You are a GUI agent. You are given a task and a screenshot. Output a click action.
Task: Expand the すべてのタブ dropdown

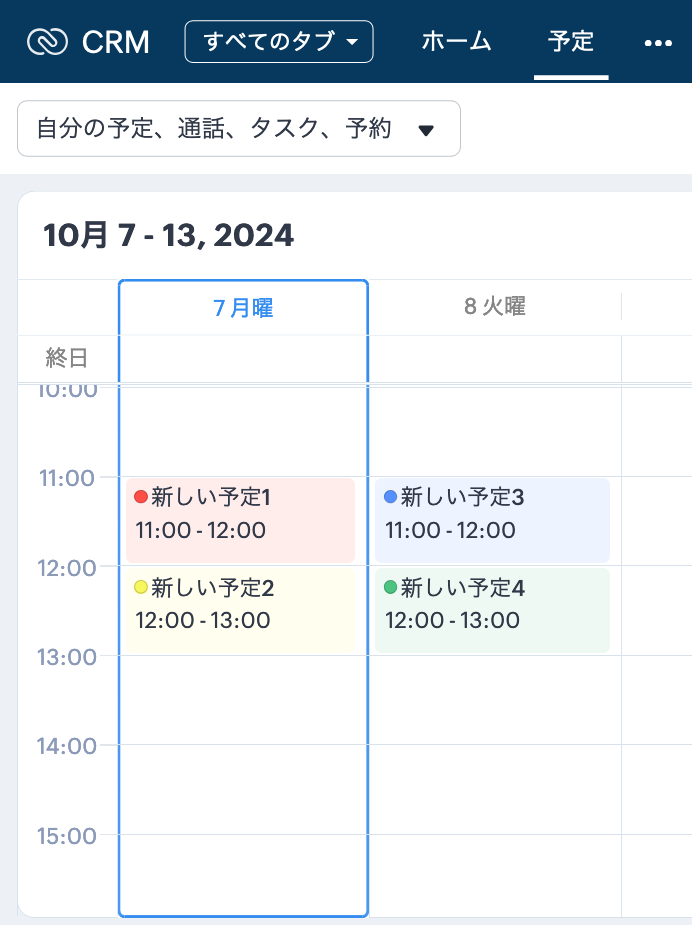tap(279, 42)
